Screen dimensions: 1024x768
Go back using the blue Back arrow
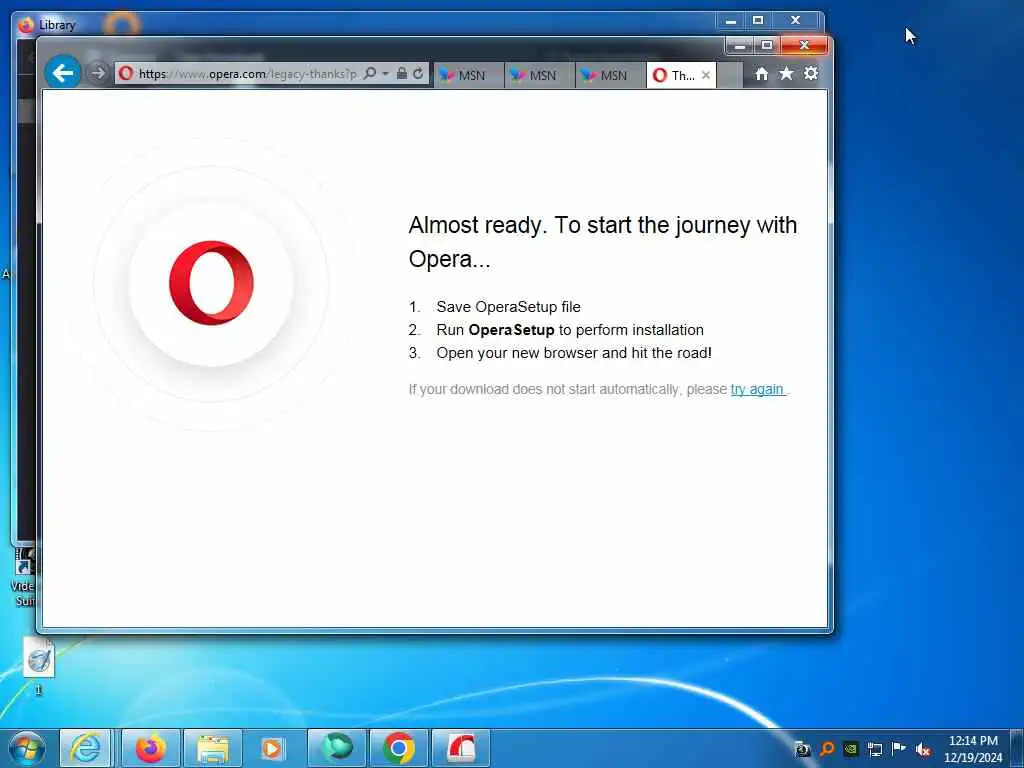click(63, 72)
